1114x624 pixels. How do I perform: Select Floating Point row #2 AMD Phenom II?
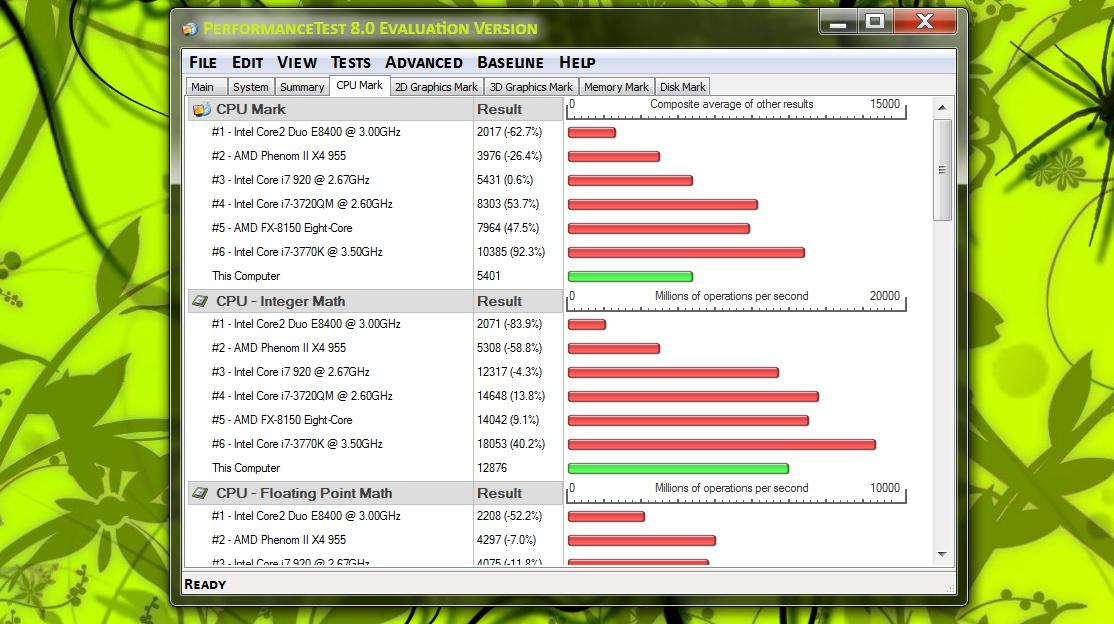[x=278, y=540]
